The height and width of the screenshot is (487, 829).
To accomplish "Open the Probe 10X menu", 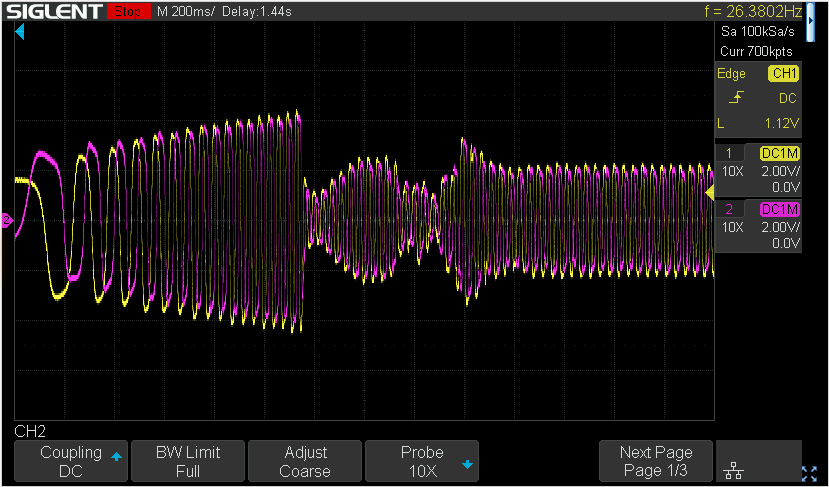I will pyautogui.click(x=422, y=461).
